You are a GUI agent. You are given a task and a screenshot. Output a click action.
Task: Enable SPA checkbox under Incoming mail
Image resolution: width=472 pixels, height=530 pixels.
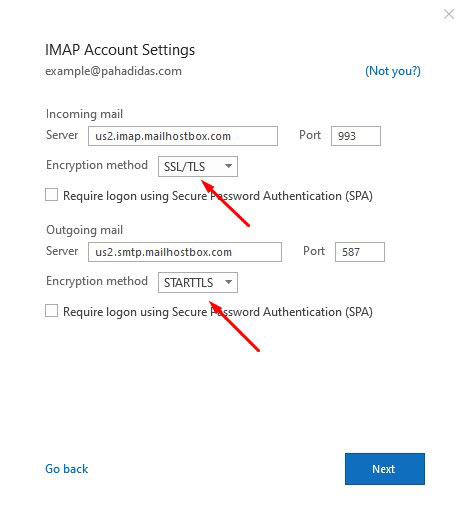(x=51, y=195)
